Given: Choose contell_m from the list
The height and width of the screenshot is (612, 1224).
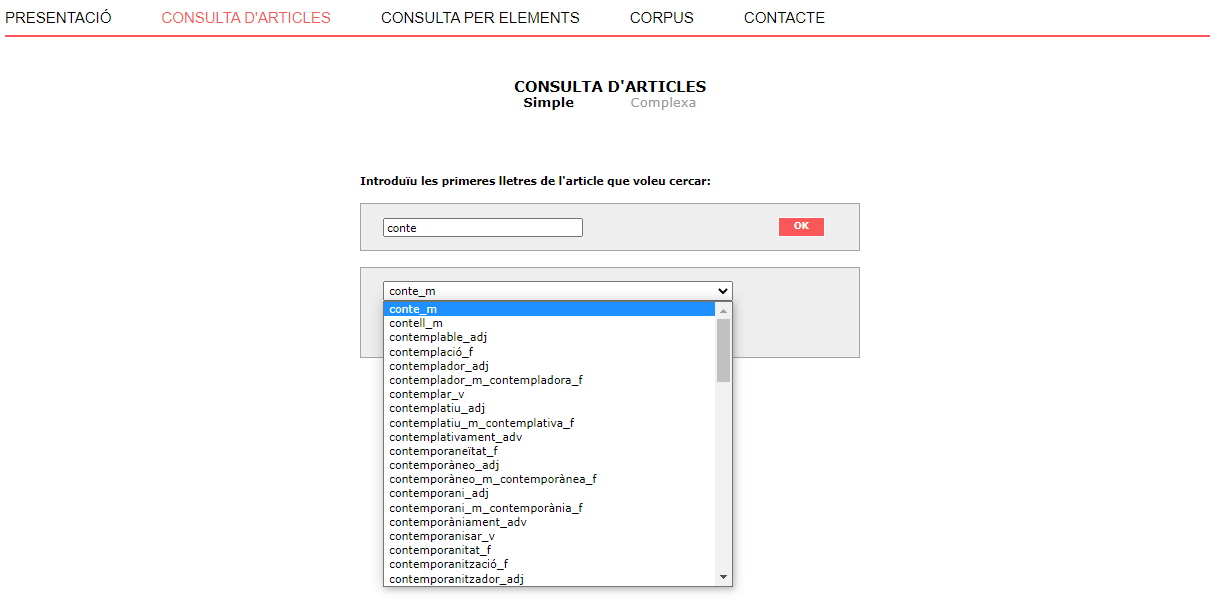Looking at the screenshot, I should coord(416,323).
